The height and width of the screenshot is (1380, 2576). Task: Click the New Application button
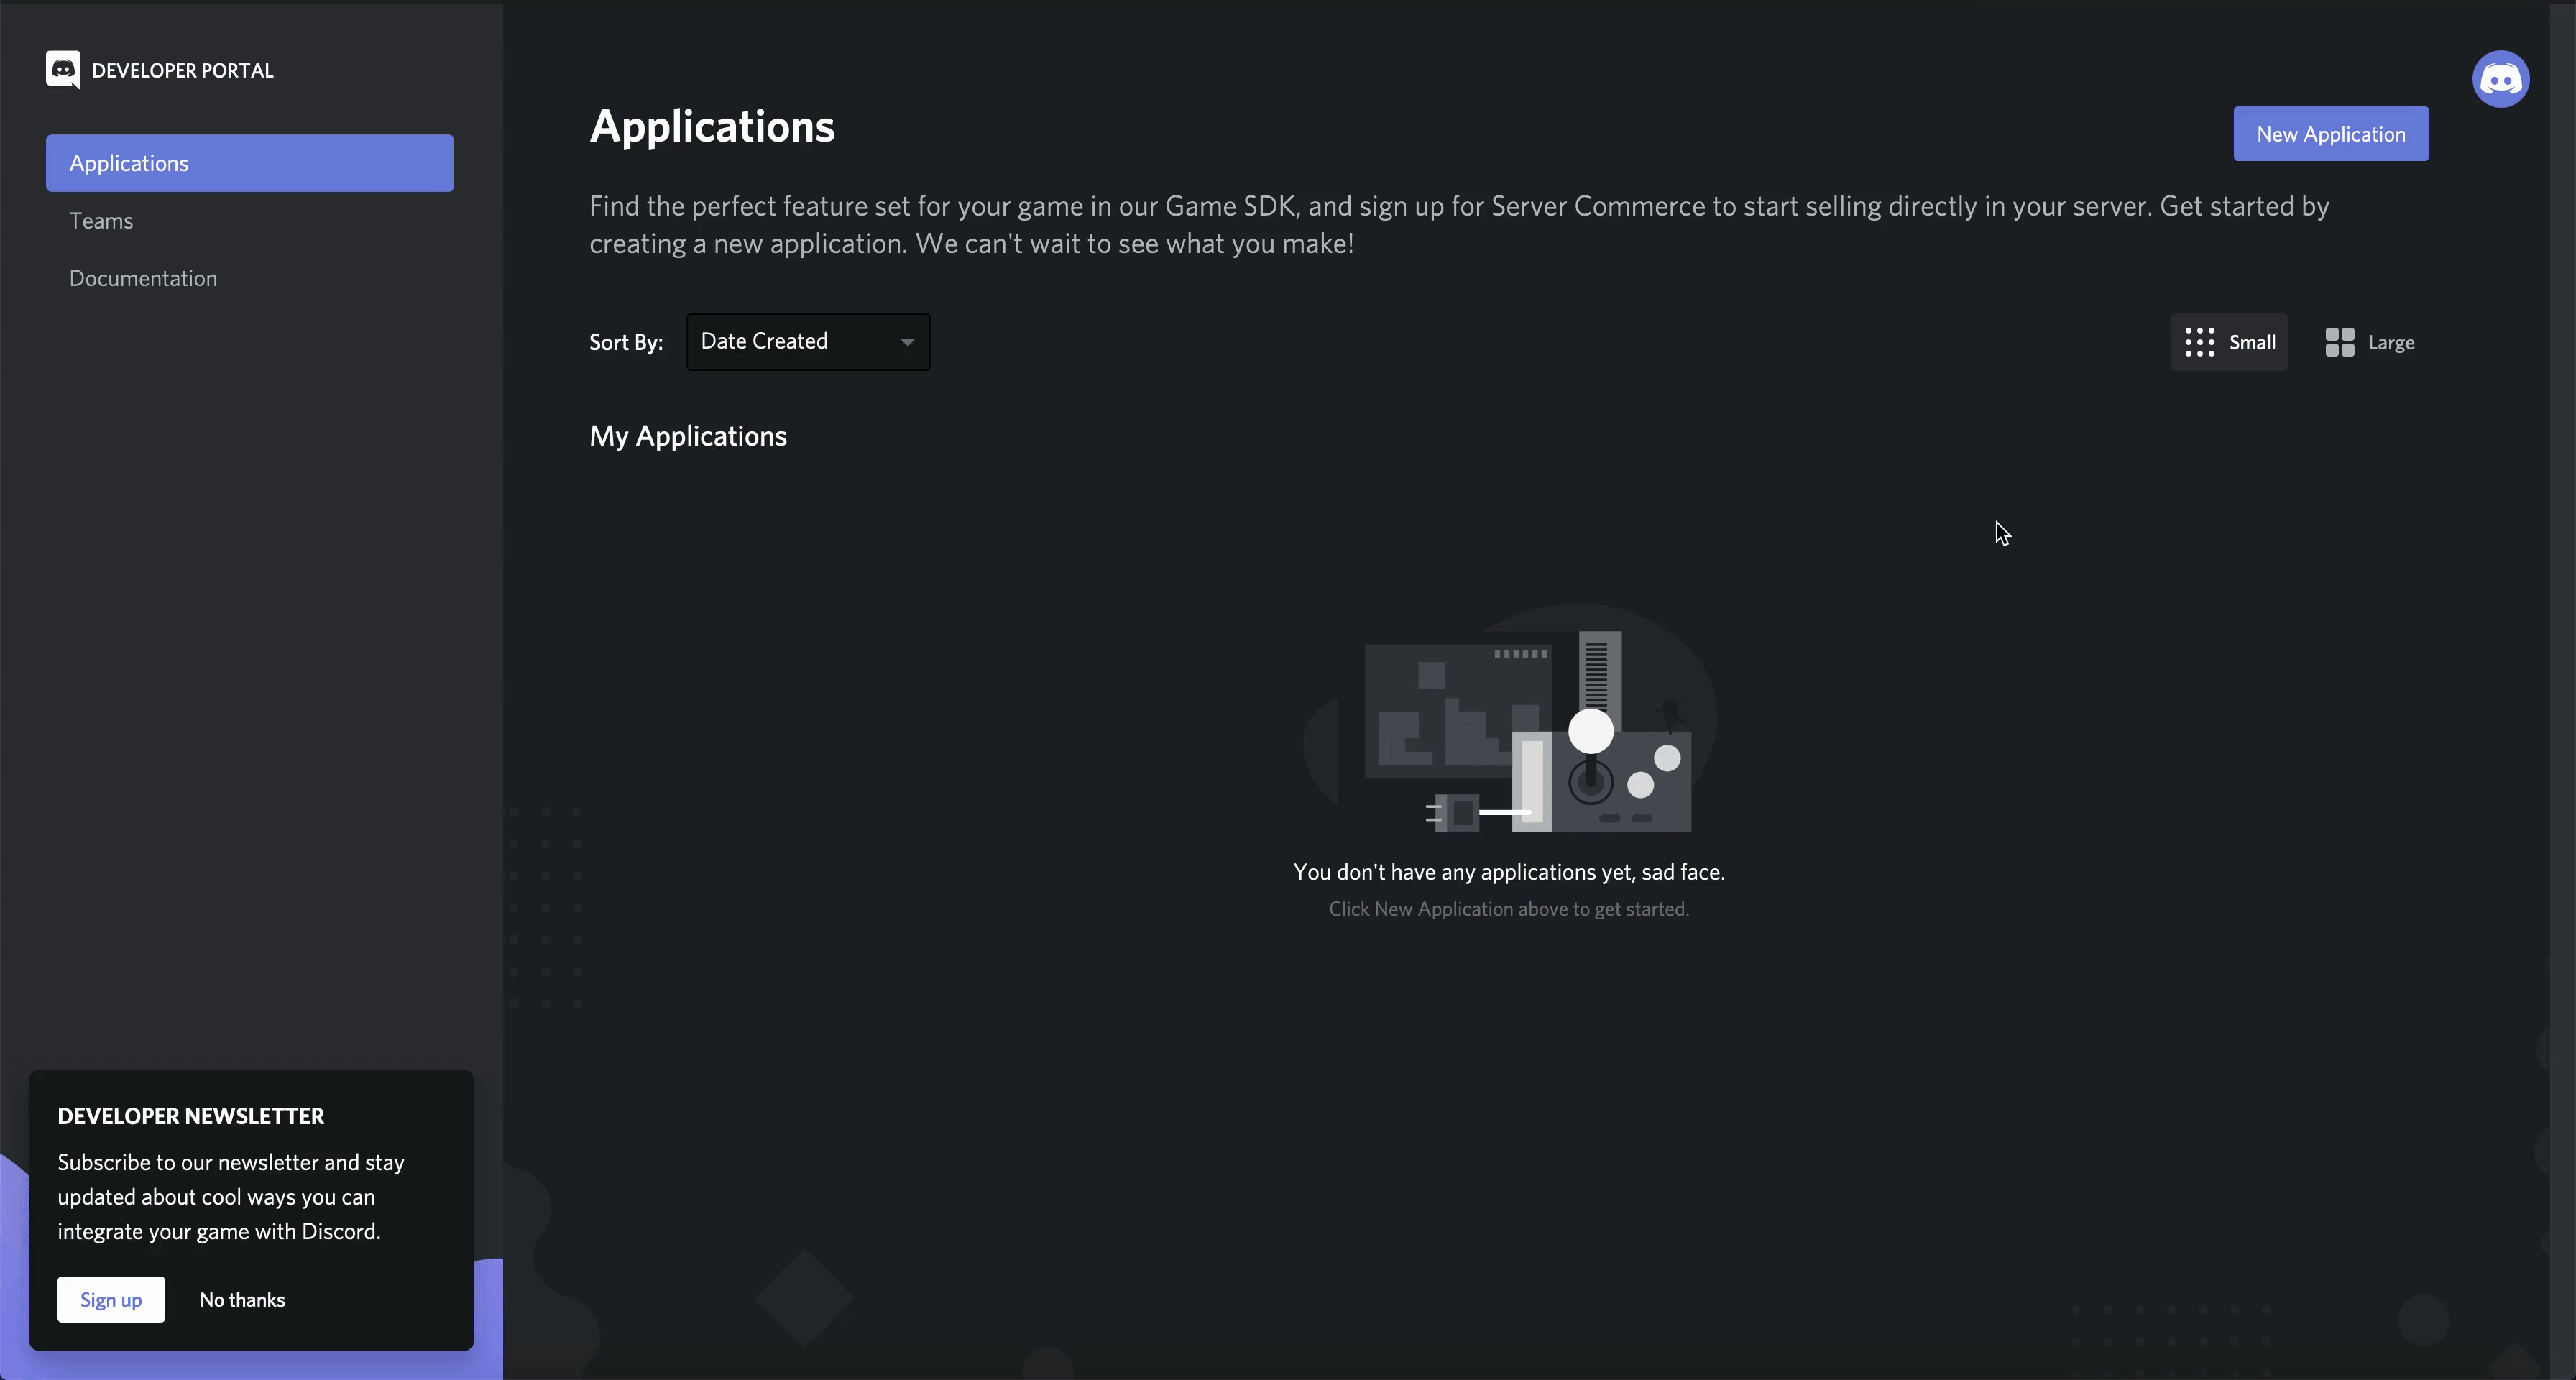point(2331,134)
